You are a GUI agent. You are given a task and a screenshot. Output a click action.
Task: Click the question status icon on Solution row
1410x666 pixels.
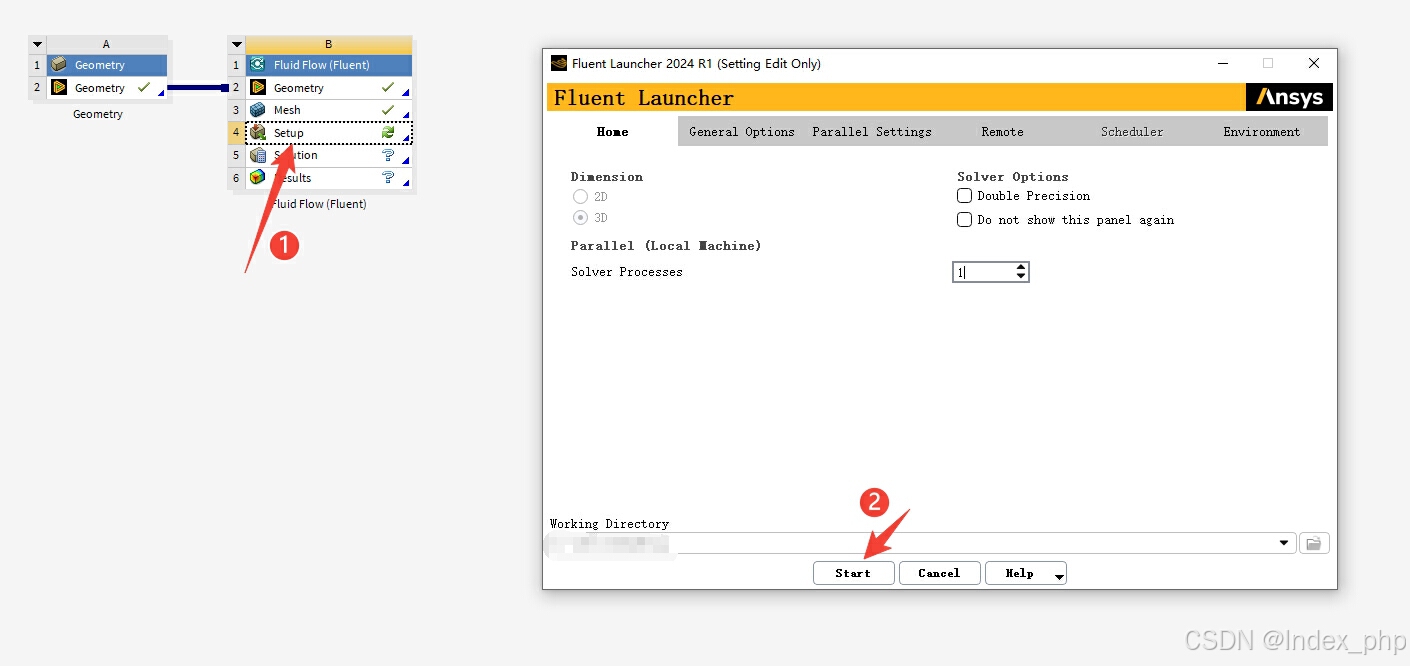point(388,155)
